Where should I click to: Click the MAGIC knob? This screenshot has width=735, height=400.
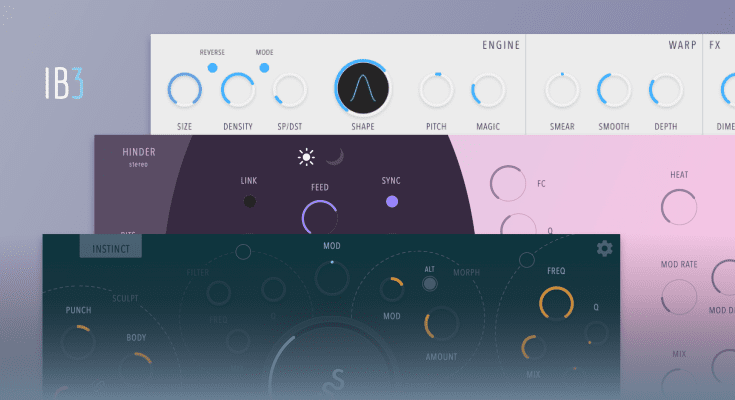[488, 91]
